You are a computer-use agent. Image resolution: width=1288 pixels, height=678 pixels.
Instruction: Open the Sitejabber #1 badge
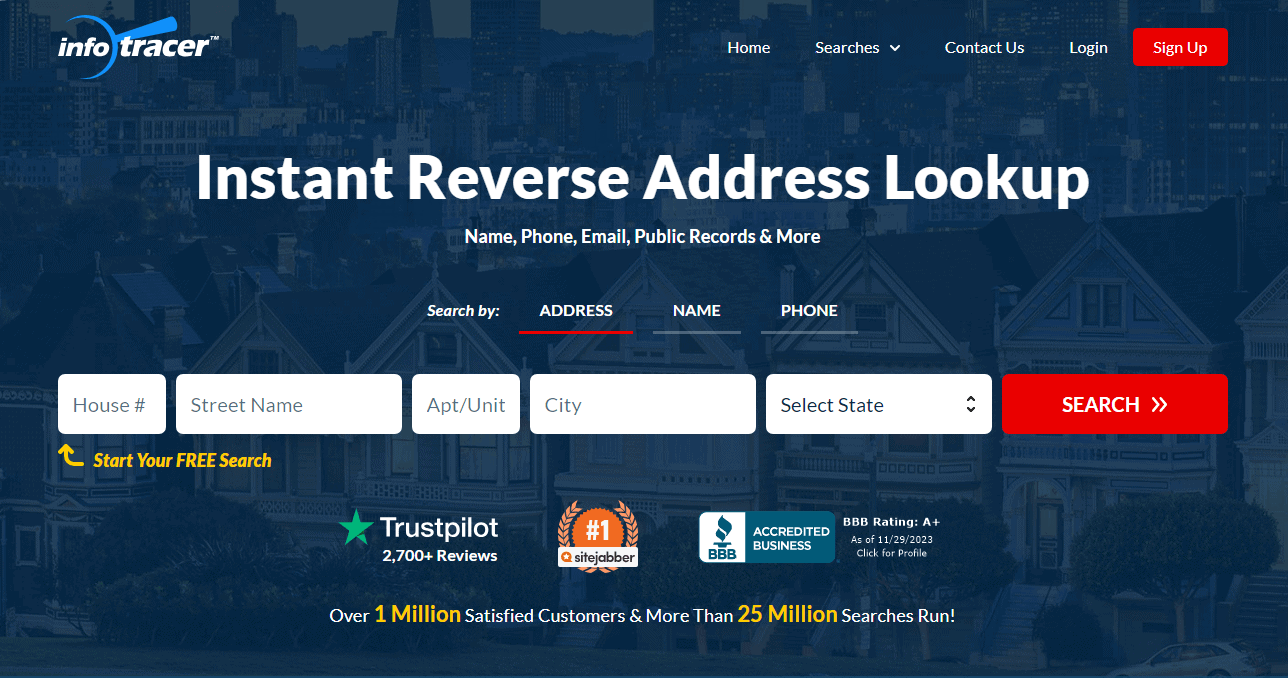pyautogui.click(x=597, y=534)
